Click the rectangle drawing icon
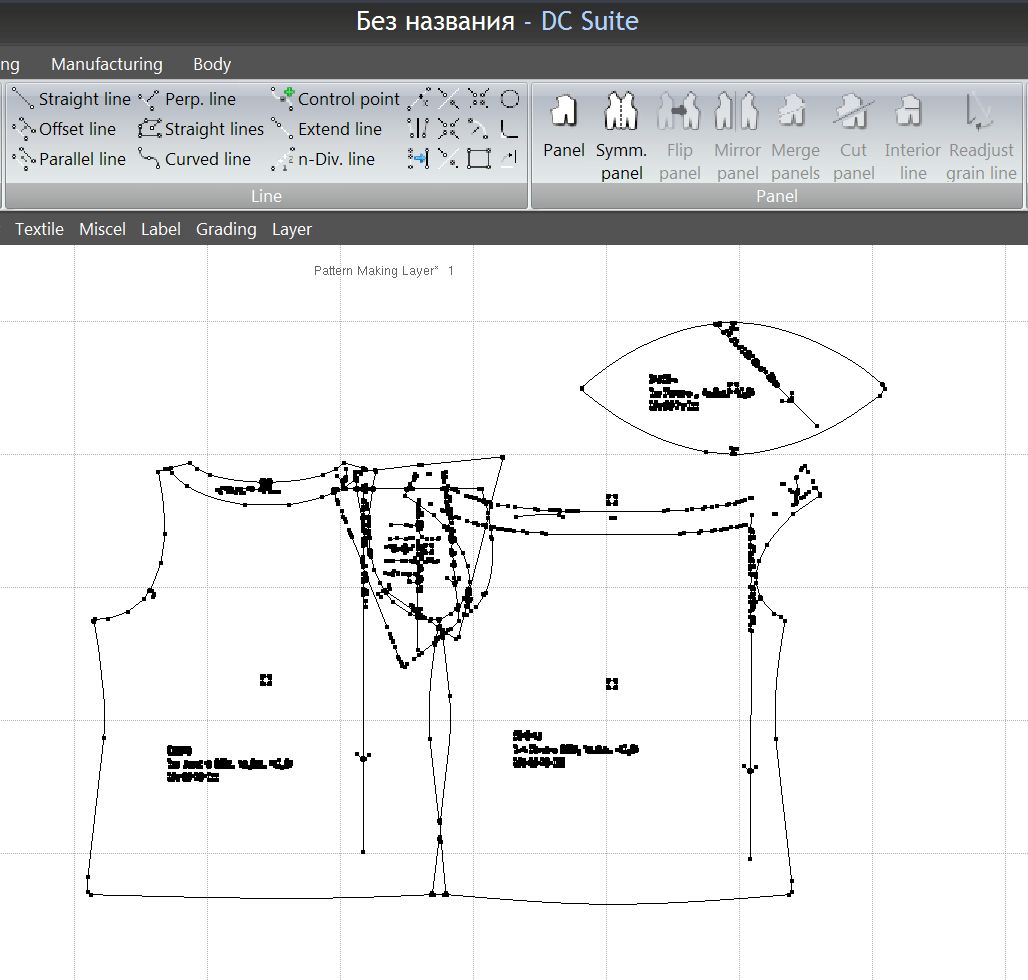This screenshot has height=980, width=1028. [479, 158]
